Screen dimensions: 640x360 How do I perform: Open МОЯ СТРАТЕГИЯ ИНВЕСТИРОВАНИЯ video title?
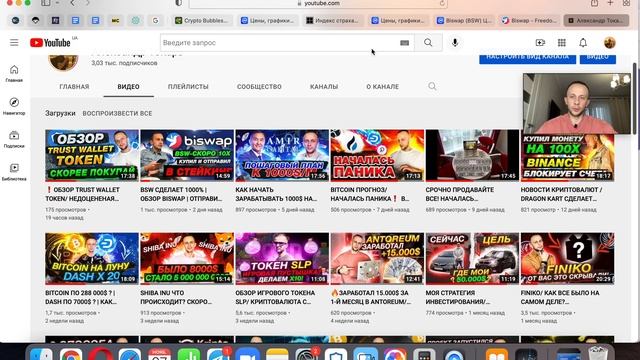tap(458, 297)
